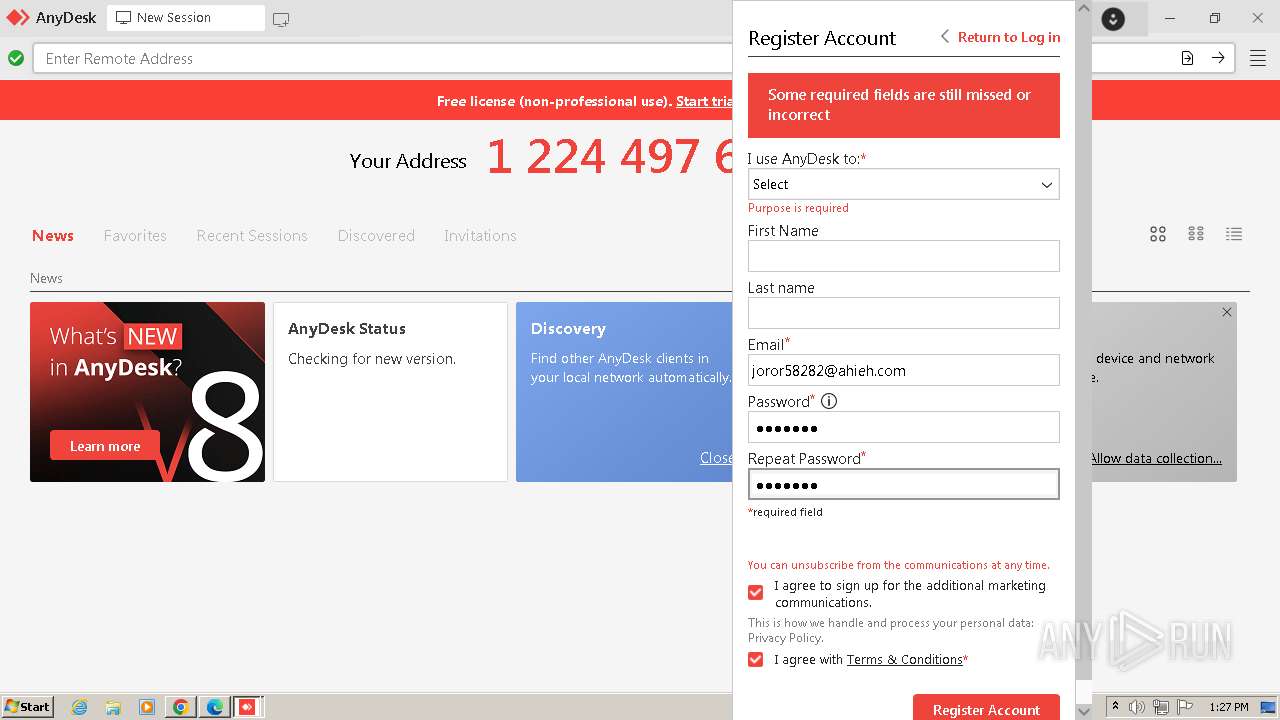The image size is (1280, 720).
Task: Click Return to Log in link
Action: pyautogui.click(x=1009, y=37)
